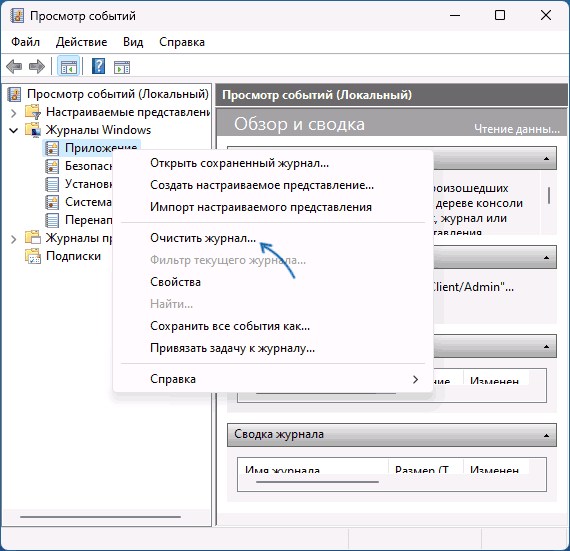This screenshot has height=551, width=570.
Task: Click the Приложение log icon in tree
Action: [52, 148]
